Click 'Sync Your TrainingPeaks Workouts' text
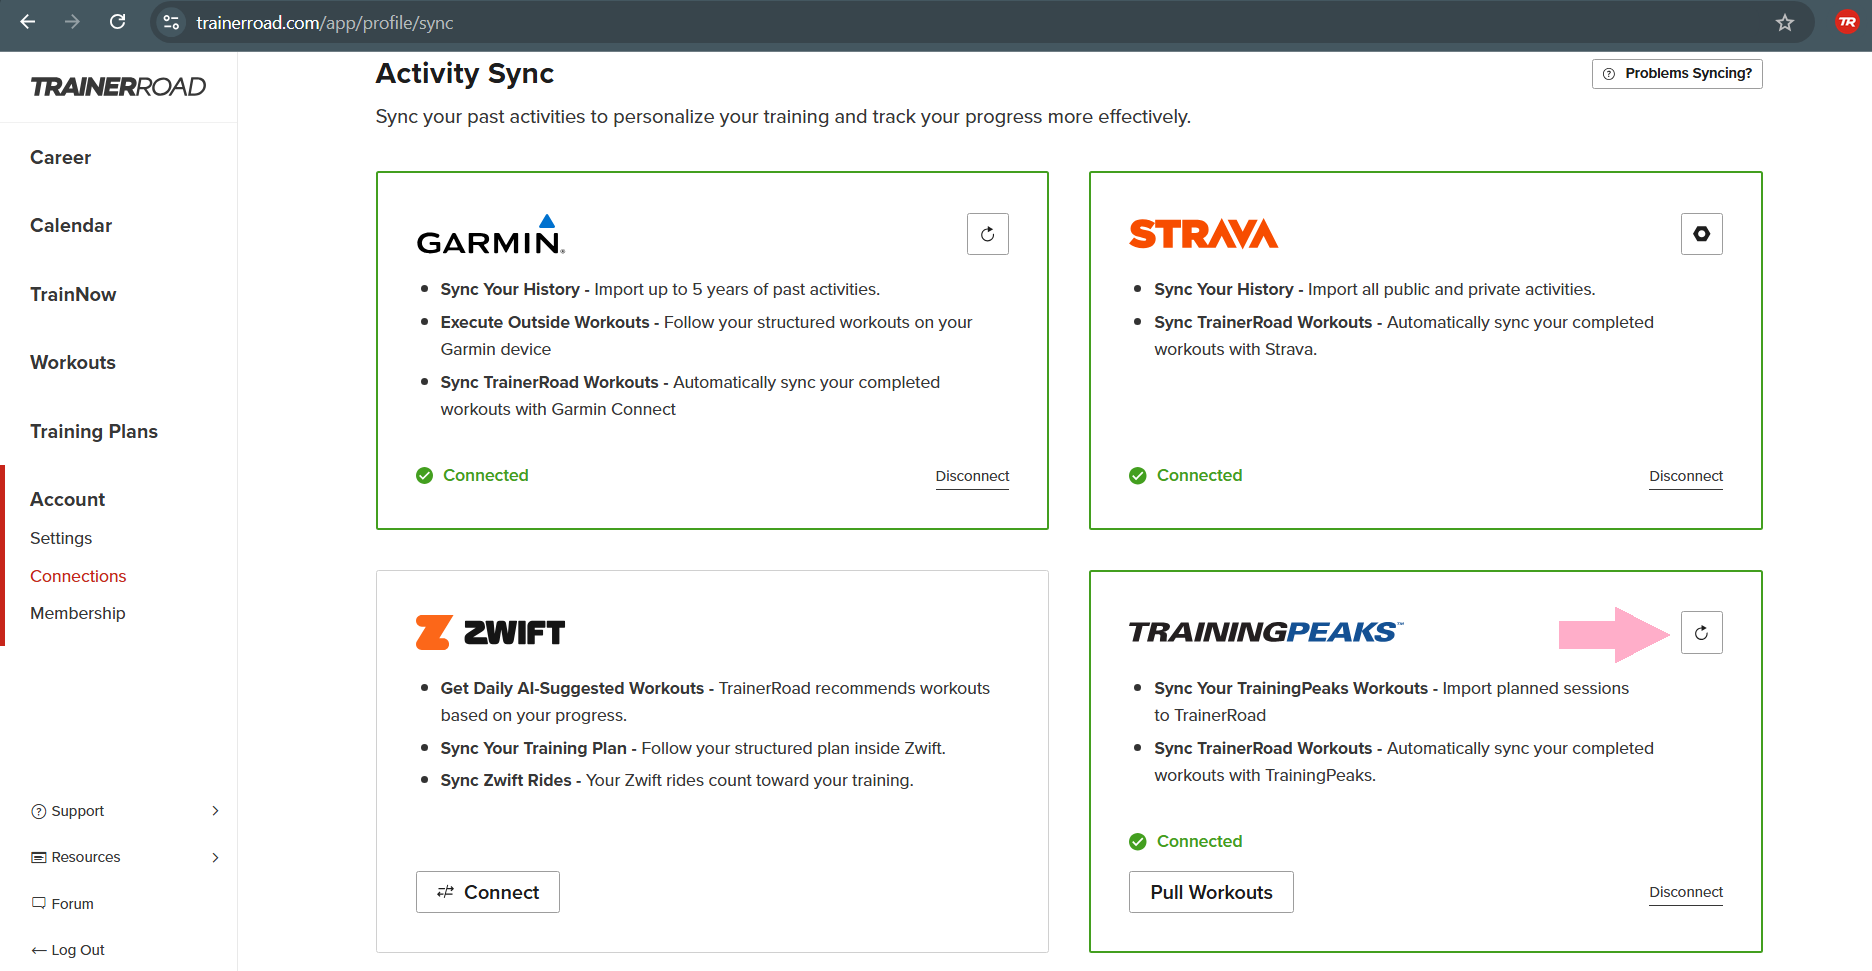The height and width of the screenshot is (971, 1872). pos(1291,688)
